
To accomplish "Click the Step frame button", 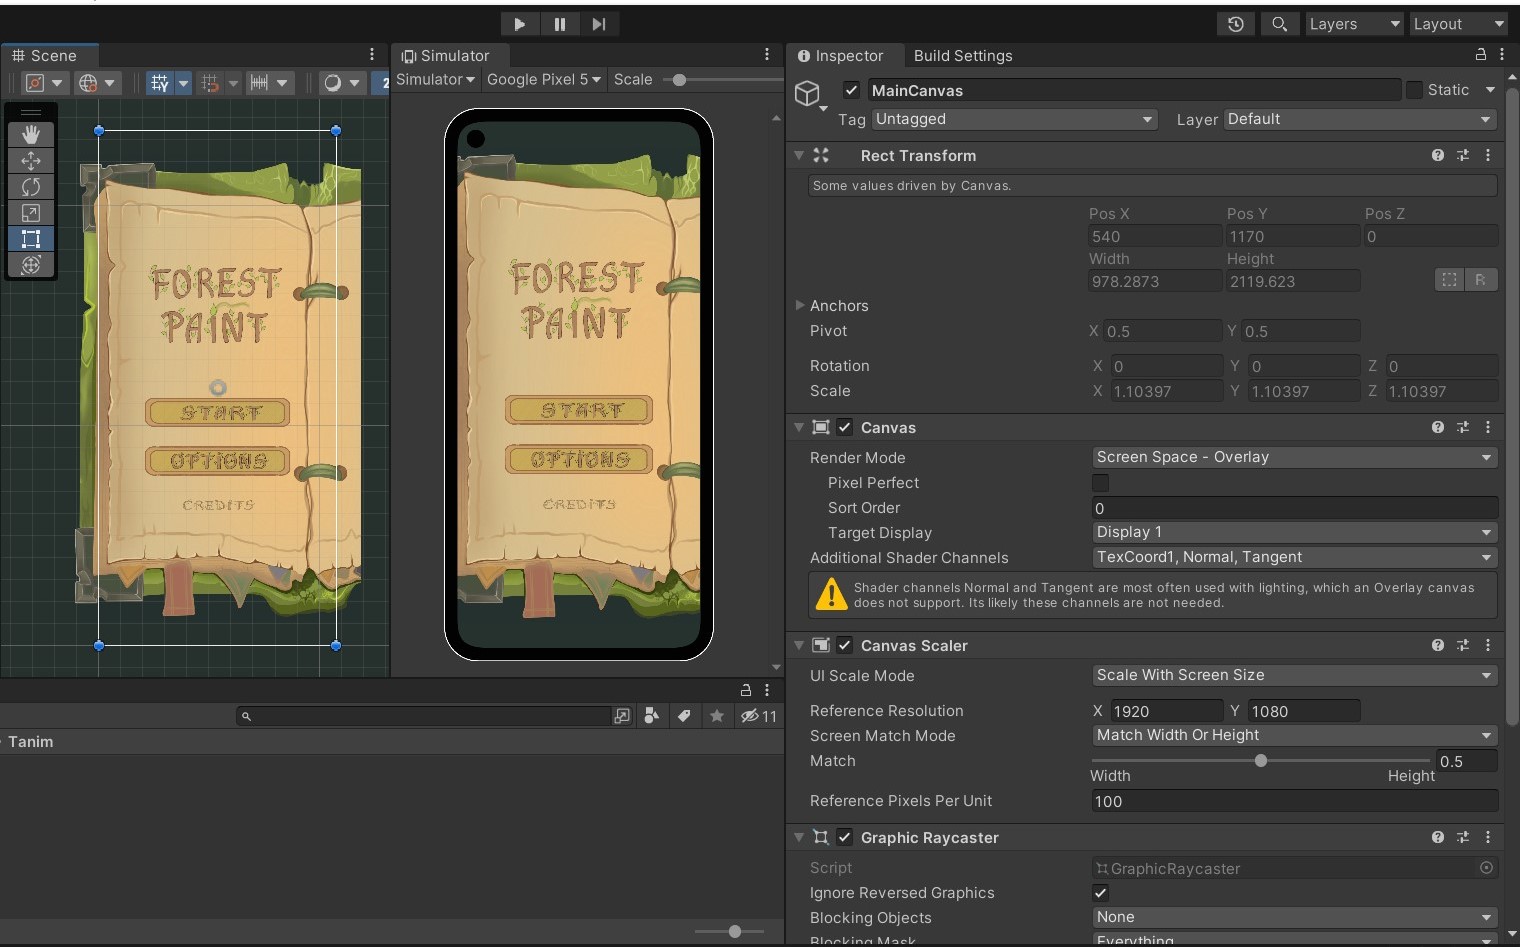I will 599,24.
